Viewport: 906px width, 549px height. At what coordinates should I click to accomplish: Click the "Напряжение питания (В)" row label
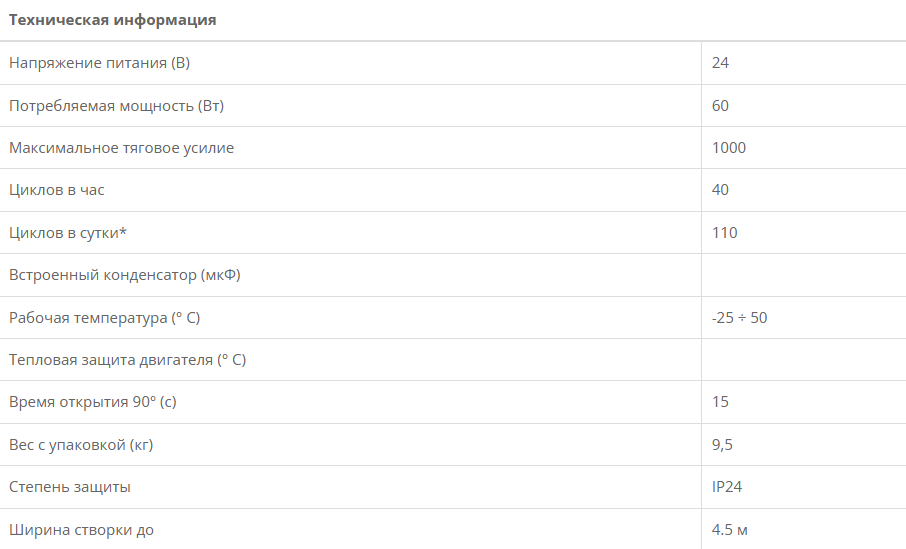point(99,63)
